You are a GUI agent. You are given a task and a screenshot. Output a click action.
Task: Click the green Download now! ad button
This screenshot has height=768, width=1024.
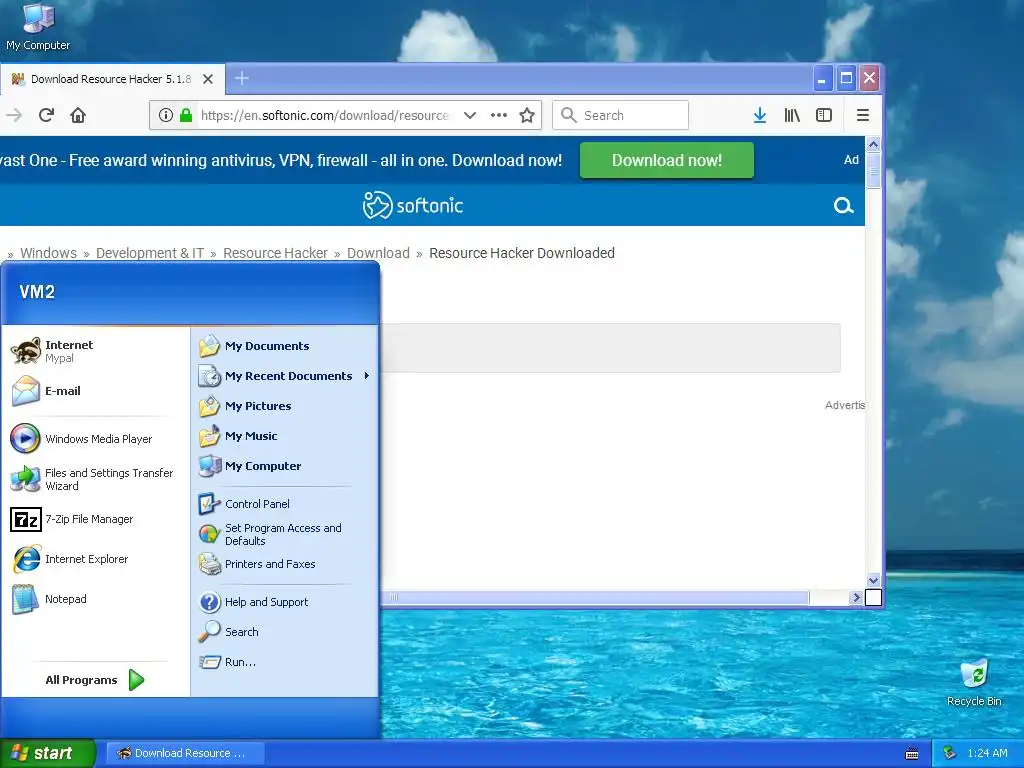tap(667, 160)
